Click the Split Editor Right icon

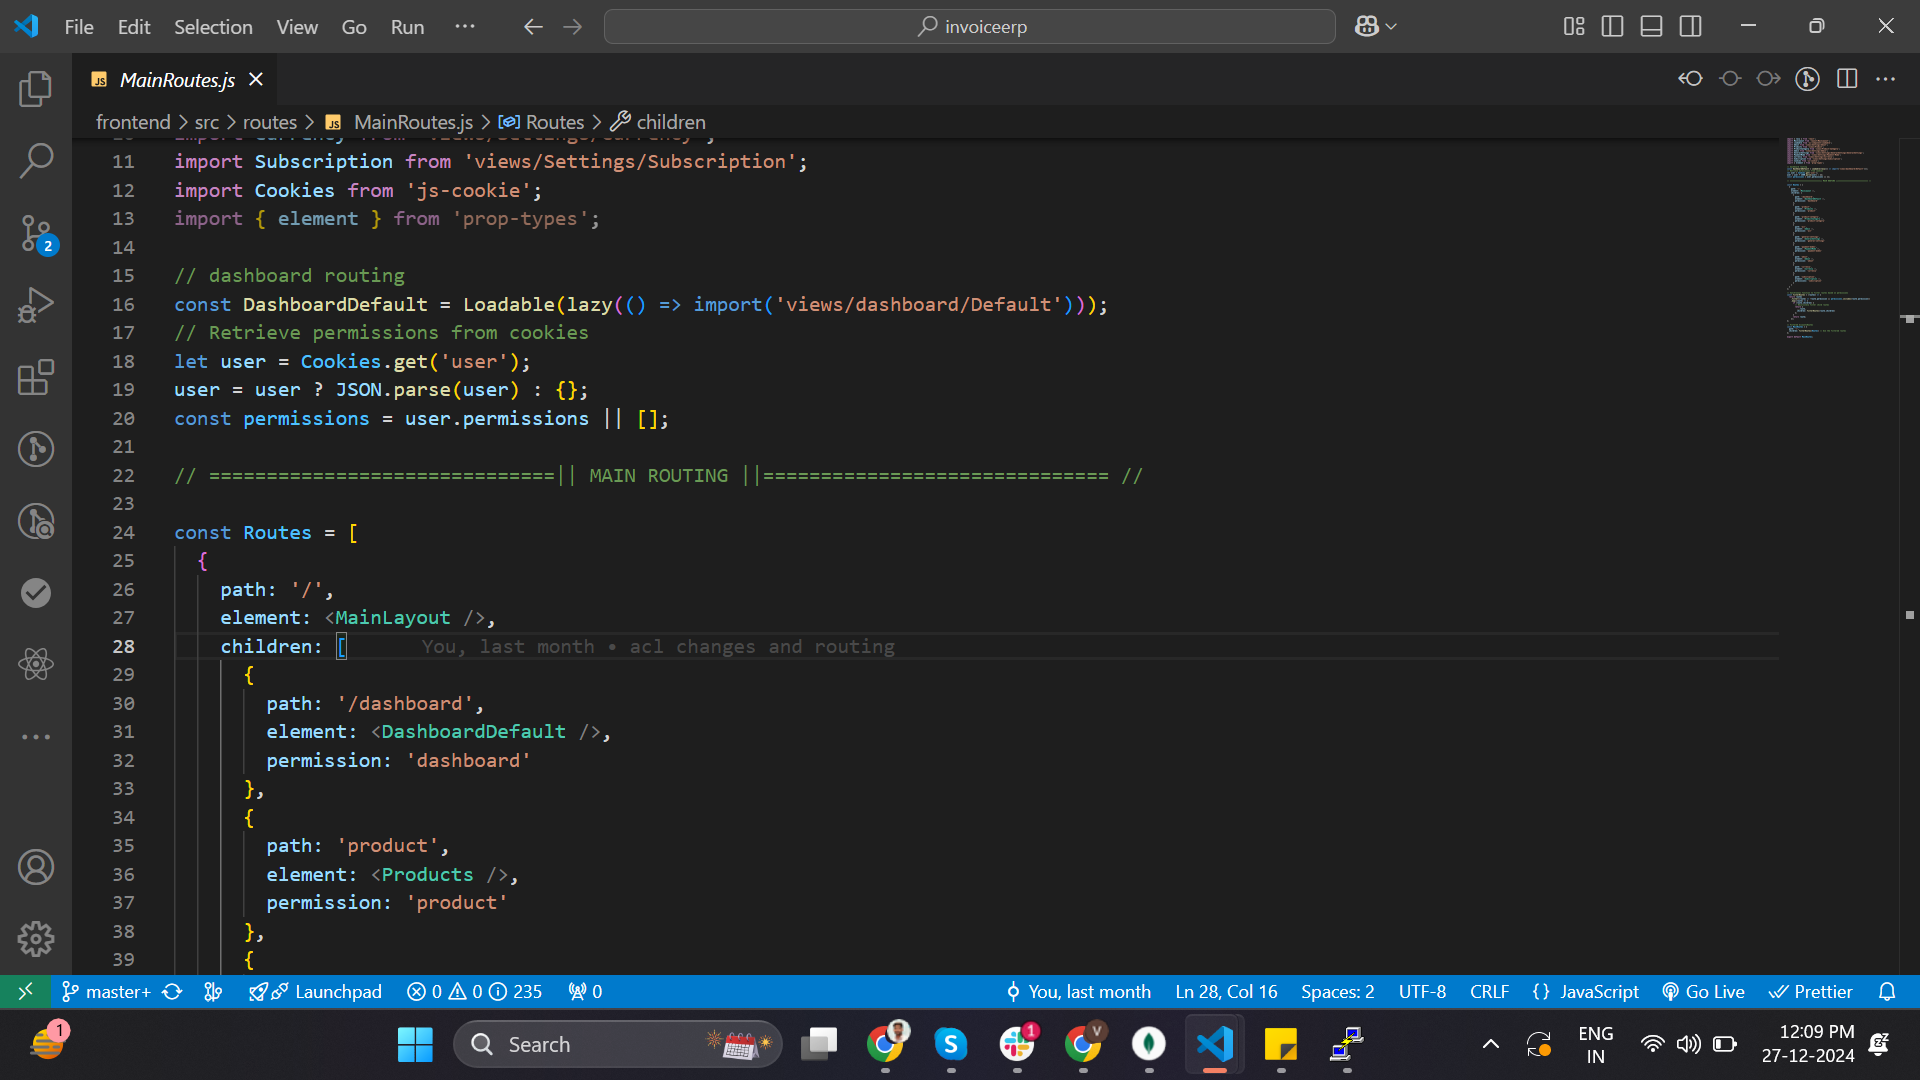click(1847, 79)
